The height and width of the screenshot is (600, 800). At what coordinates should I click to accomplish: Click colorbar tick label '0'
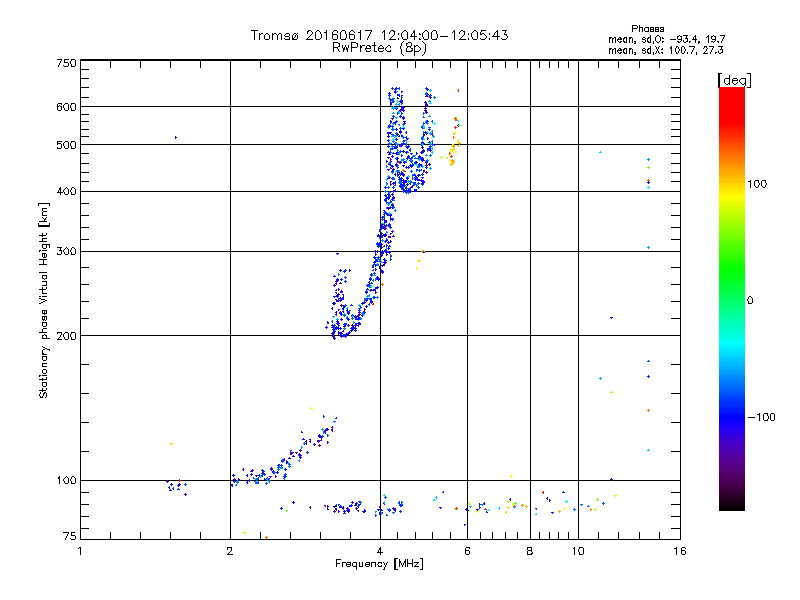coord(750,301)
